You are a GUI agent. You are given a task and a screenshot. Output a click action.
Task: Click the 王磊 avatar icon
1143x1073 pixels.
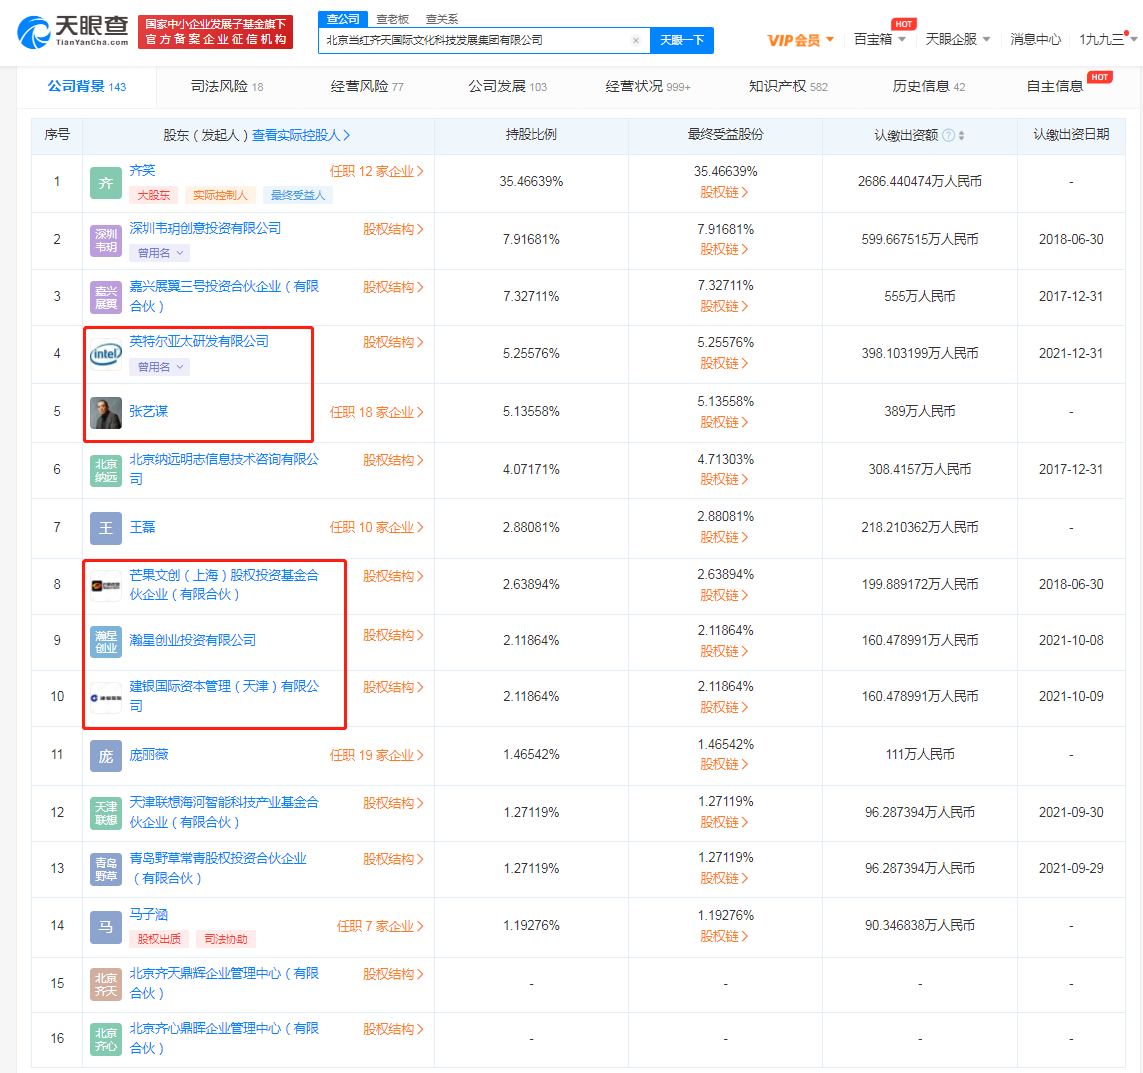[106, 528]
